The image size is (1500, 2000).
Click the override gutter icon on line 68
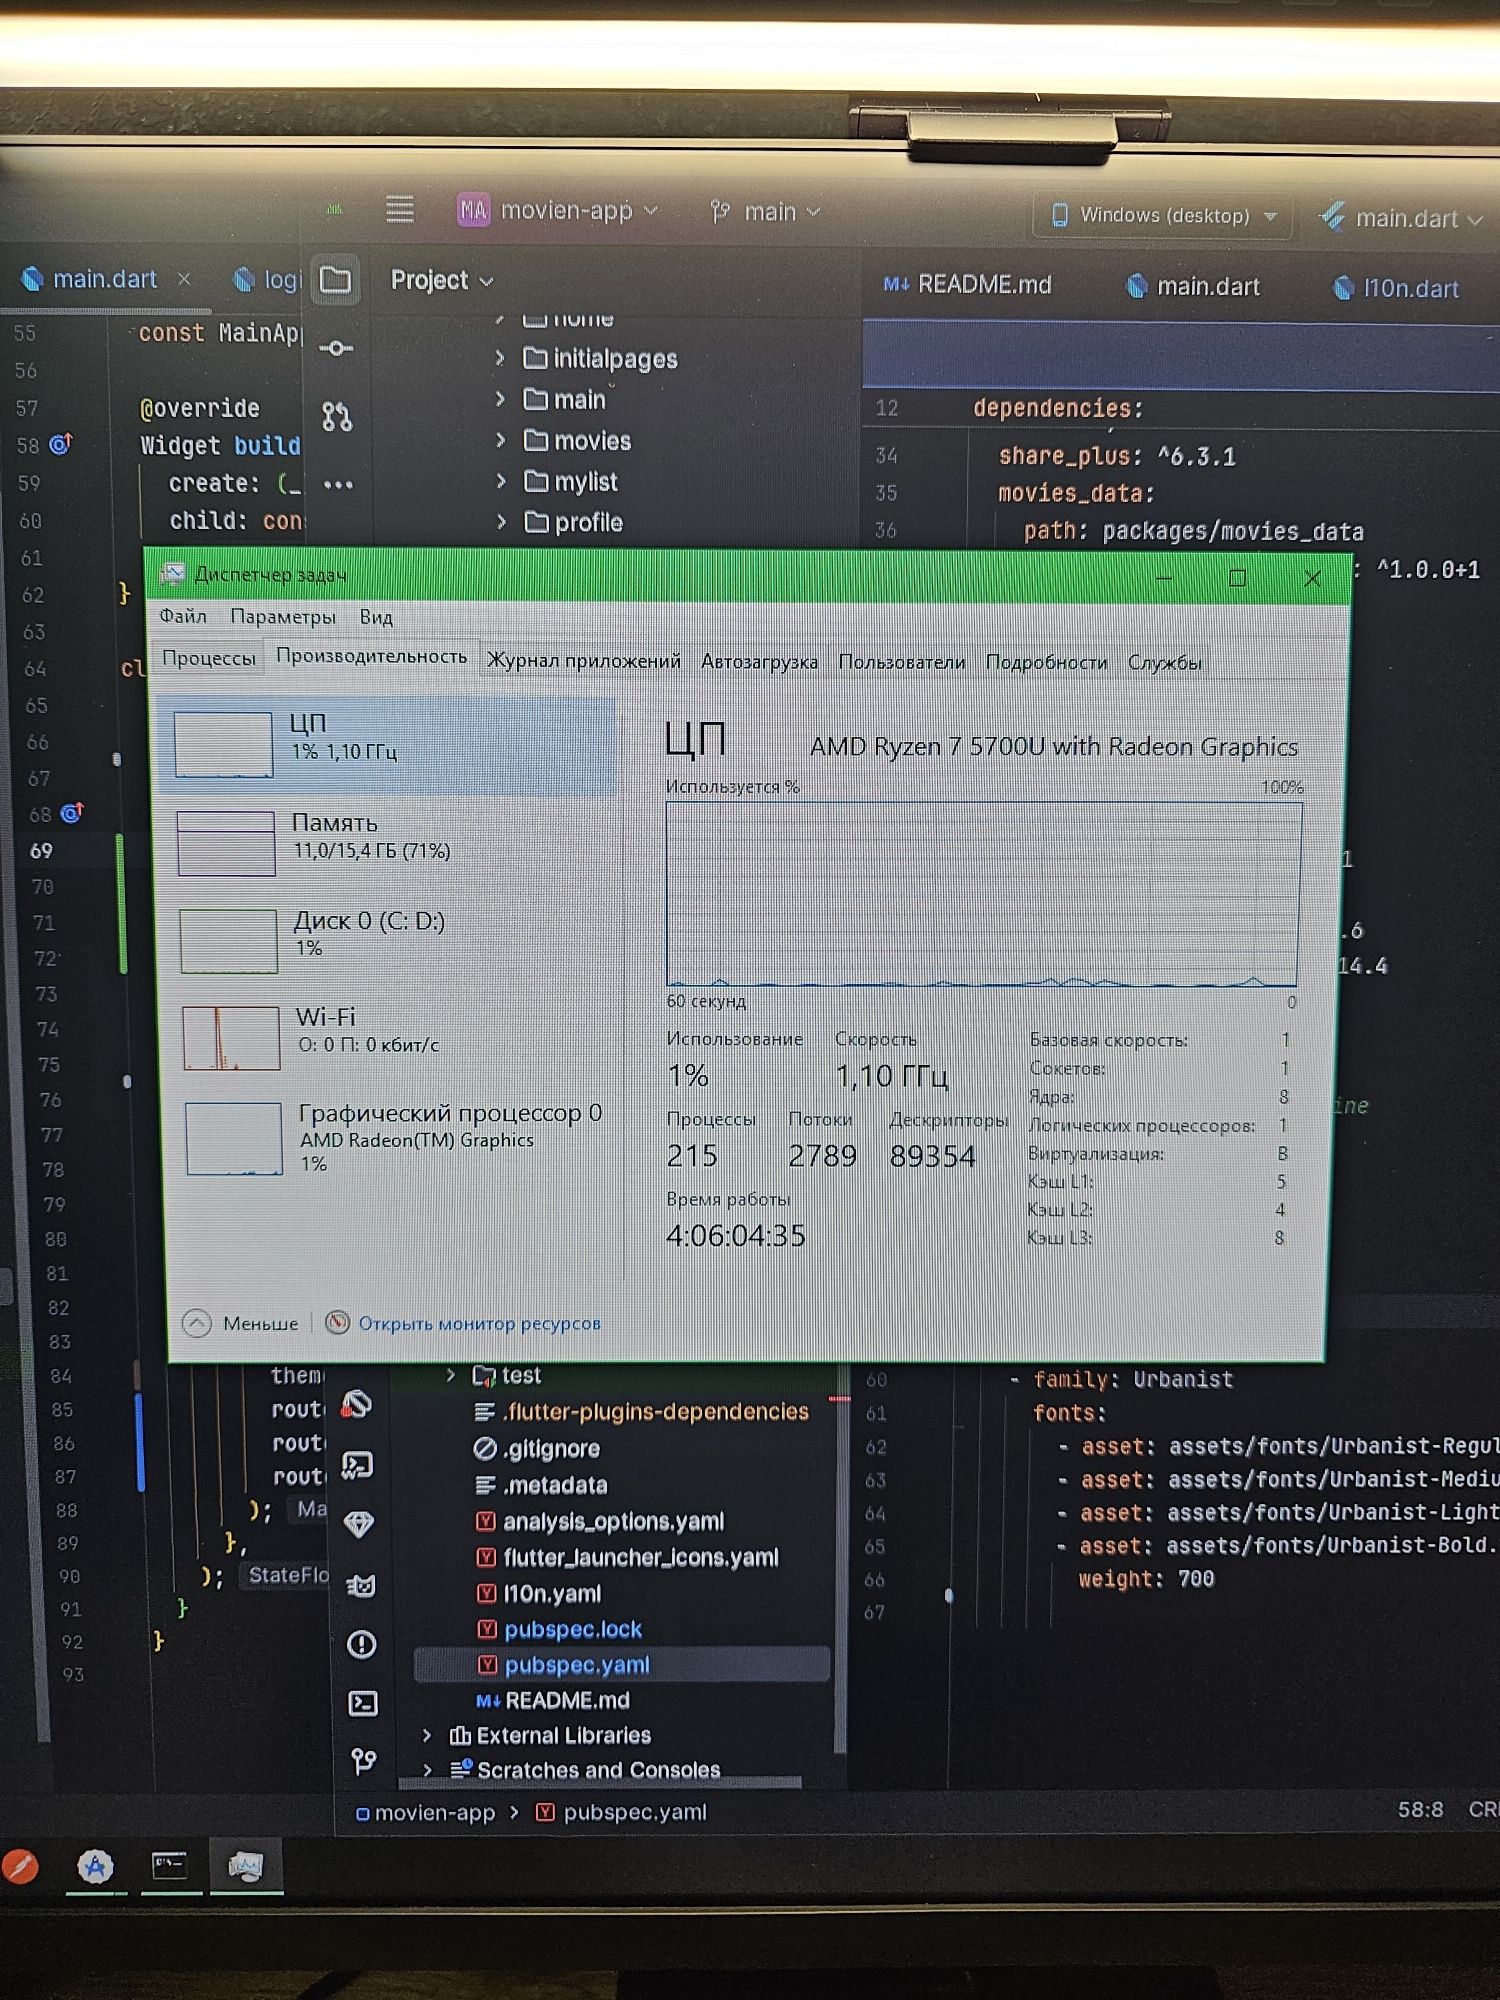tap(72, 813)
